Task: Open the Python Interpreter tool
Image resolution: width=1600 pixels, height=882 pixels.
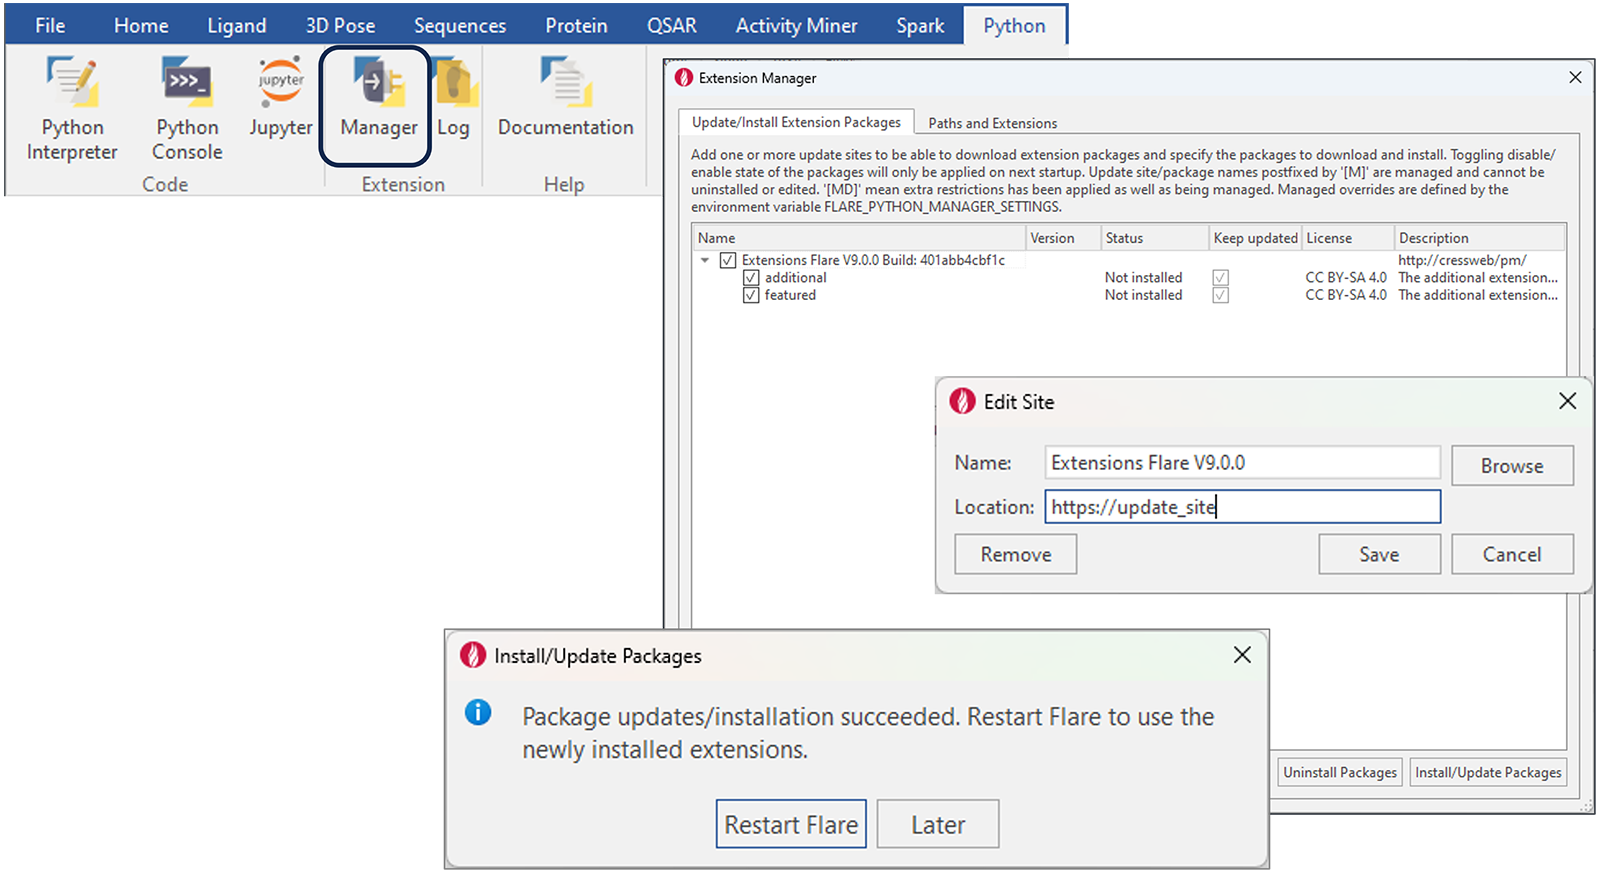Action: click(72, 108)
